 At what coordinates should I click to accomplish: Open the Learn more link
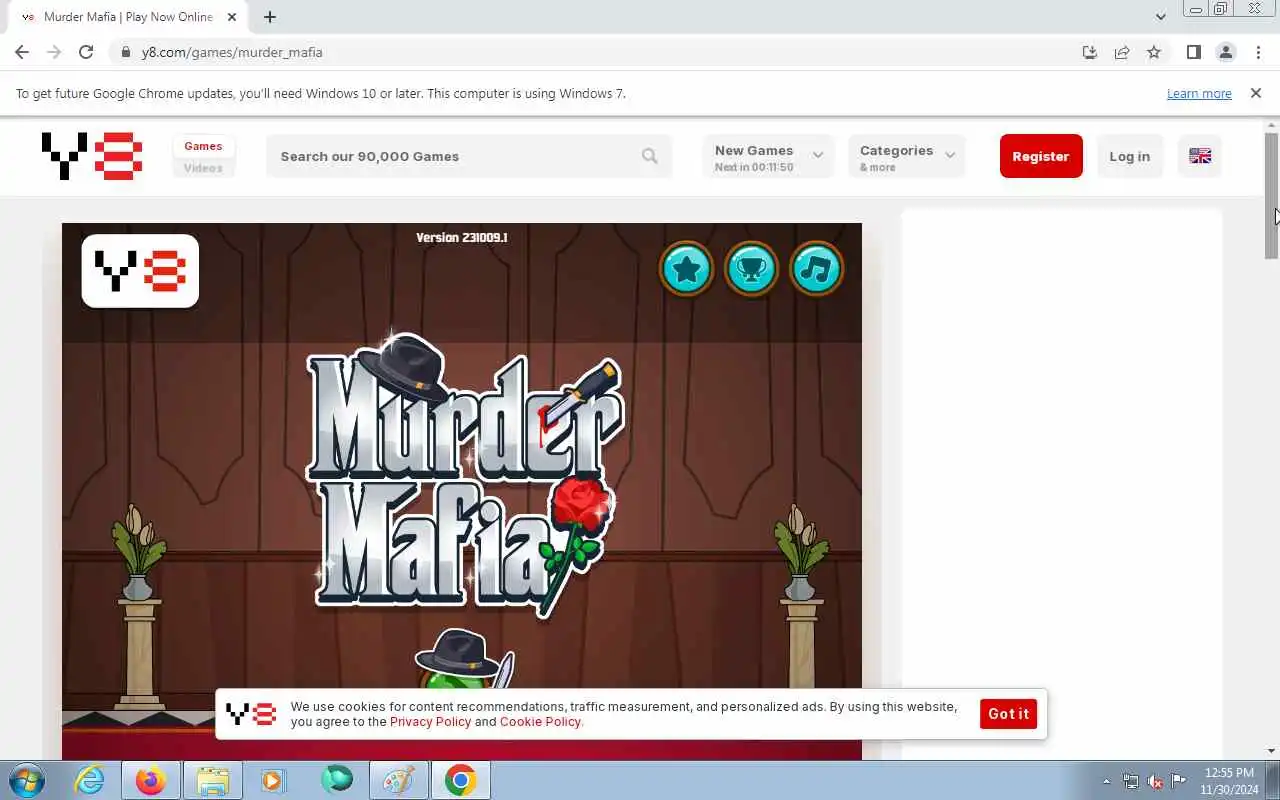1199,94
